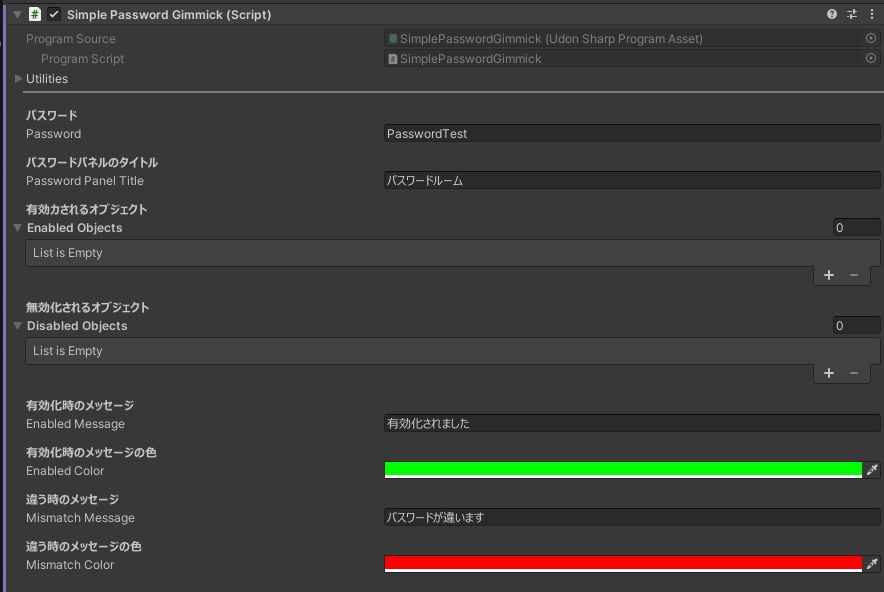This screenshot has width=884, height=592.
Task: Toggle Simple Password Gimmick enabled checkbox
Action: click(x=54, y=14)
